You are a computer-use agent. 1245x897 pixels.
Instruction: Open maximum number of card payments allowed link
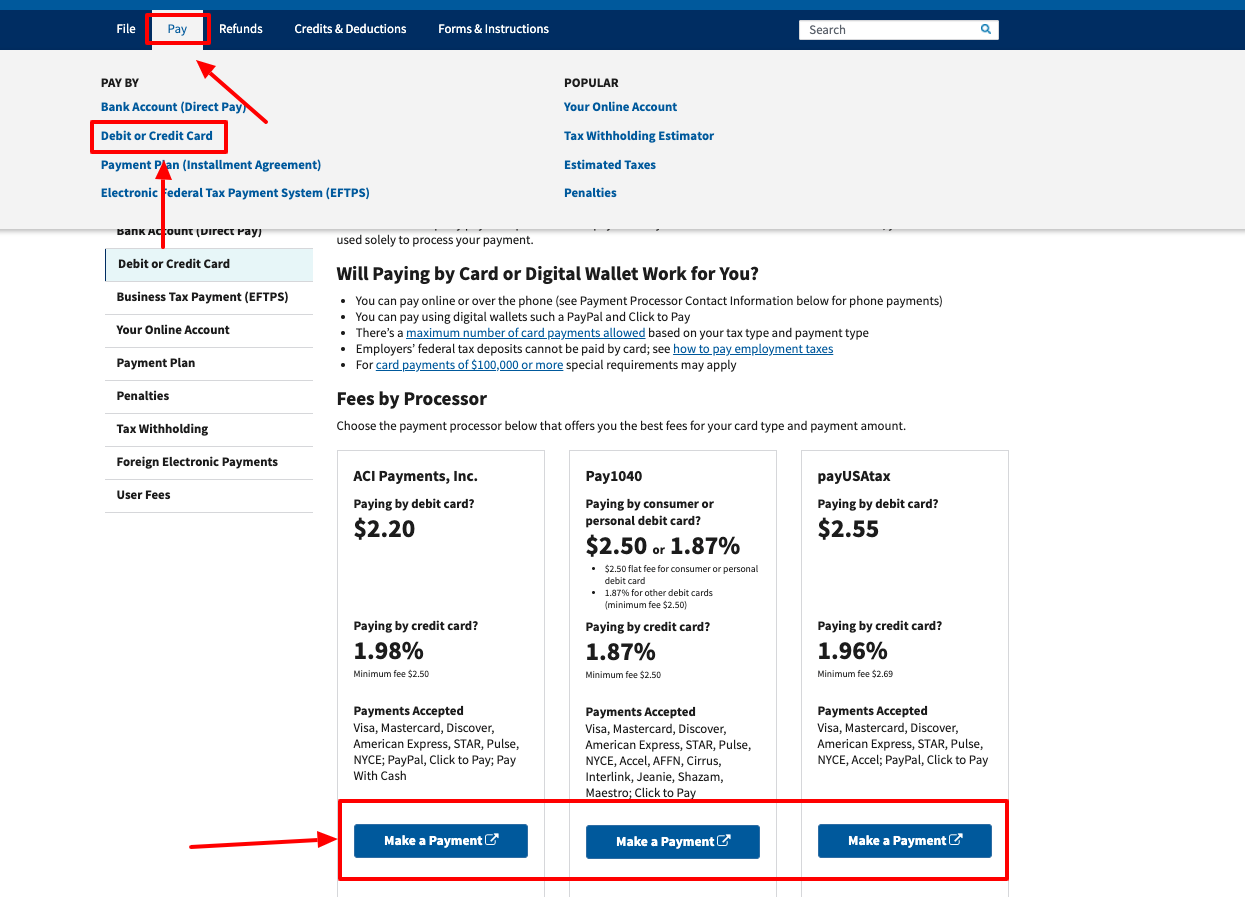(525, 332)
